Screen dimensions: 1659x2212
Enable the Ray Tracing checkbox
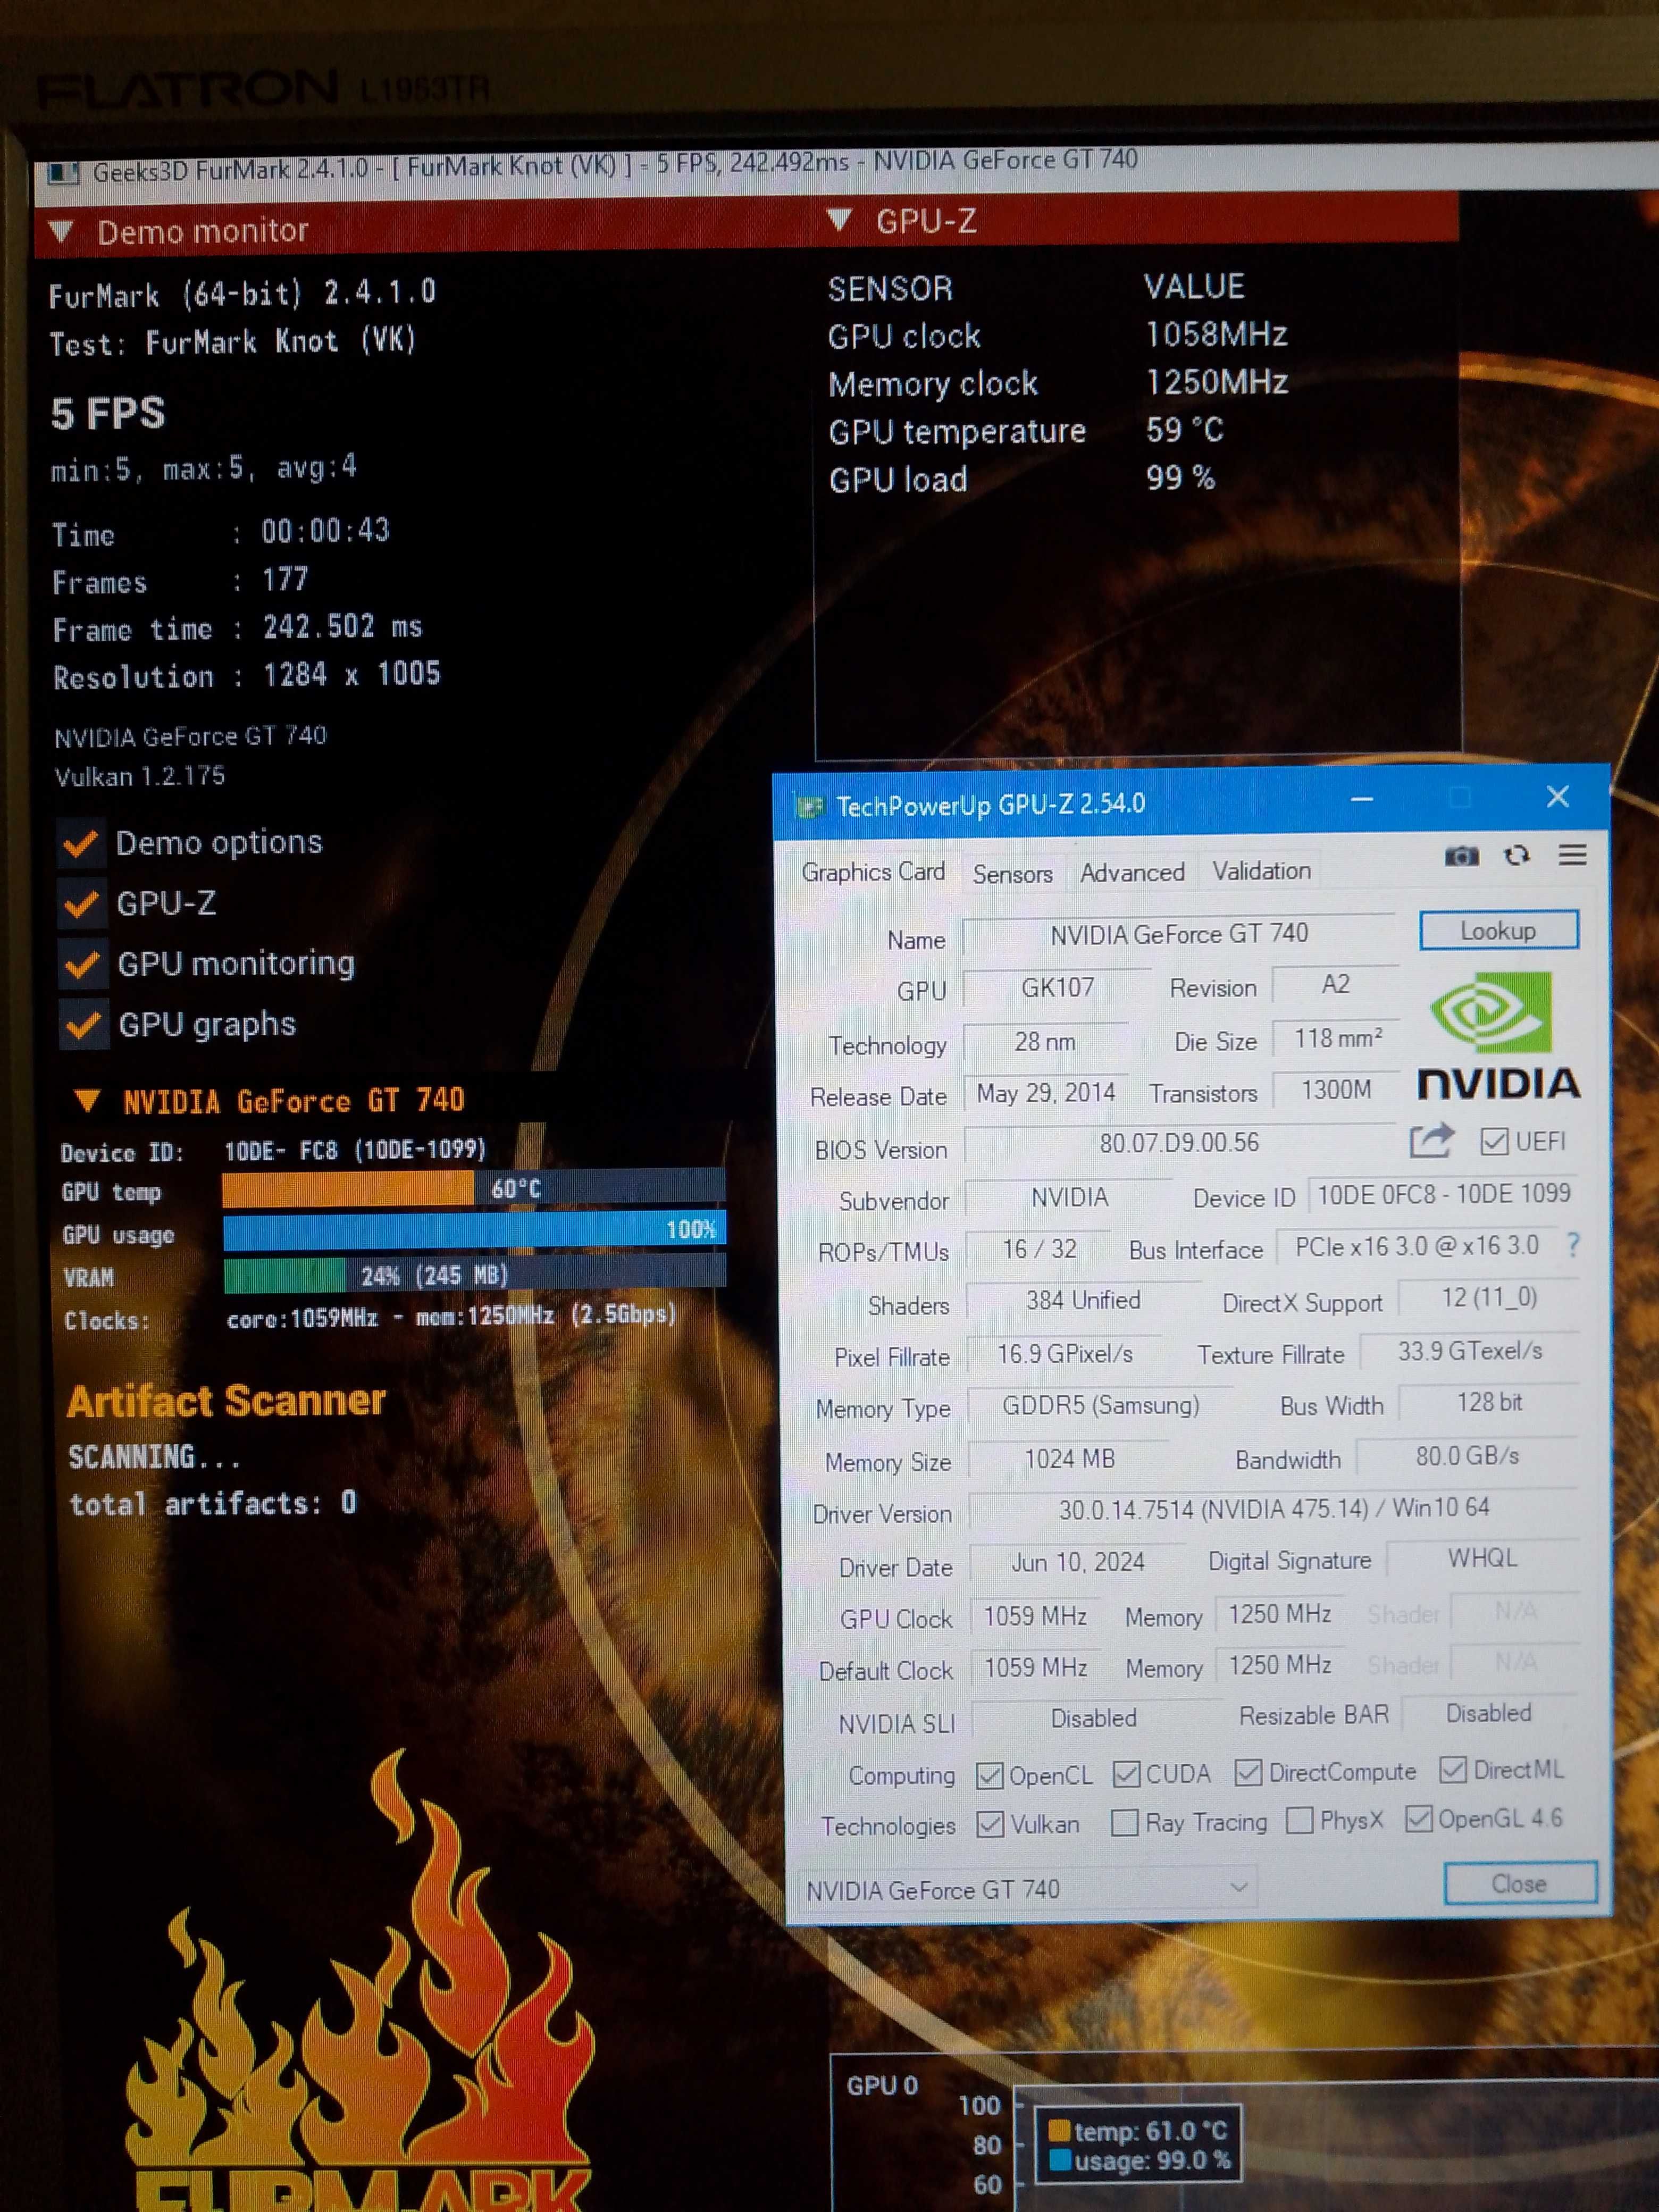click(x=1124, y=1823)
